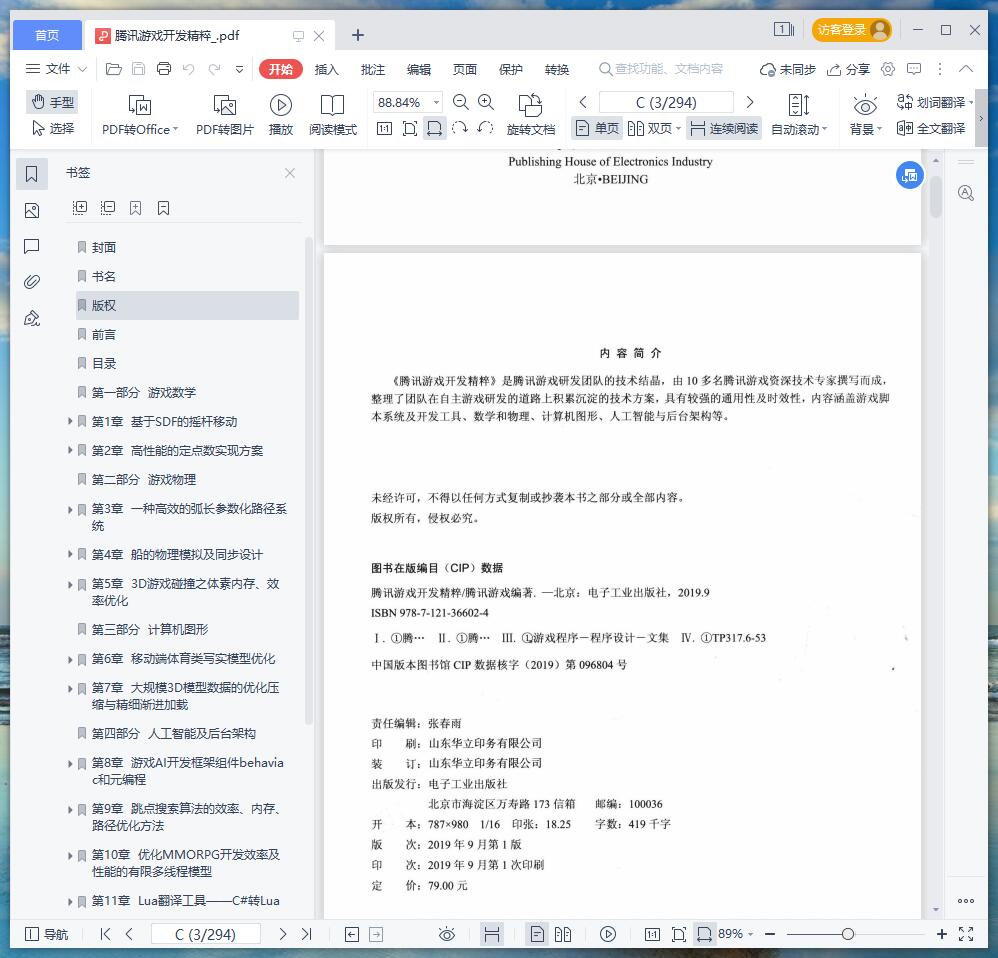The height and width of the screenshot is (958, 998).
Task: Open the comments panel in the left sidebar
Action: click(x=32, y=246)
